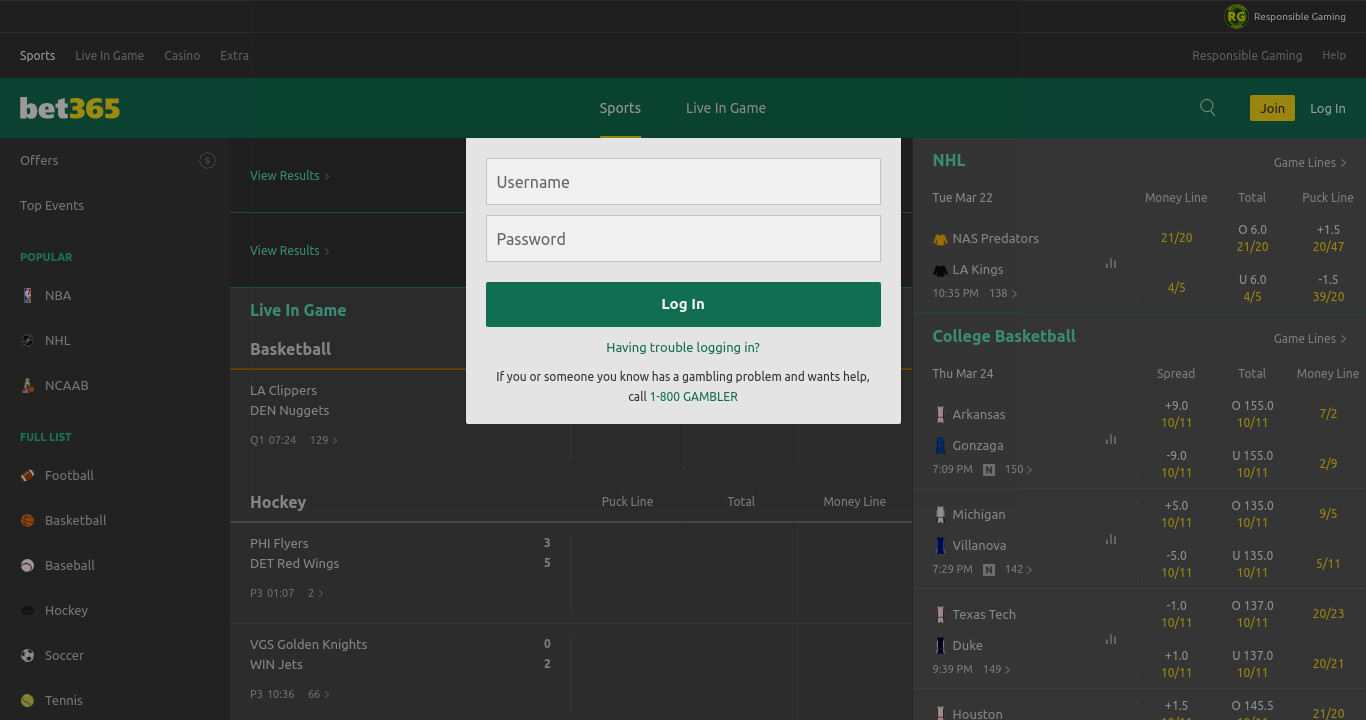Image resolution: width=1366 pixels, height=720 pixels.
Task: Select Predators Money Line odds 21/20
Action: tap(1176, 237)
